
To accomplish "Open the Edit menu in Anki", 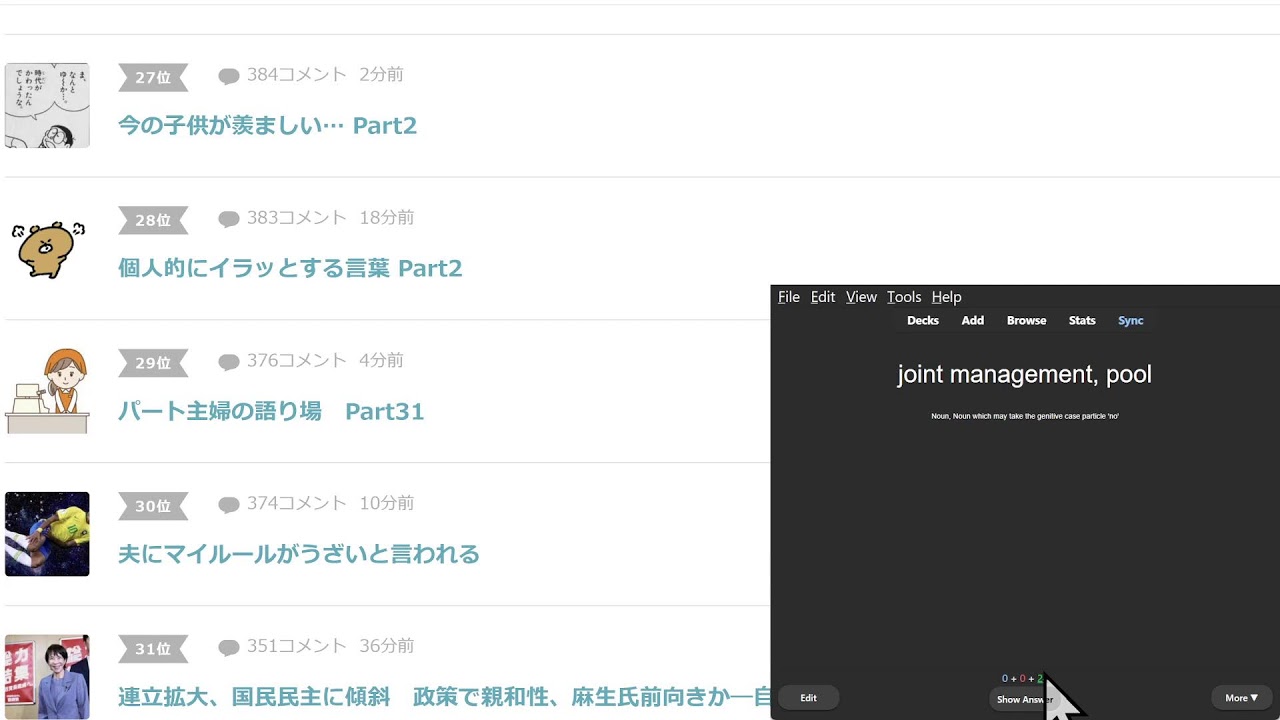I will click(x=823, y=297).
